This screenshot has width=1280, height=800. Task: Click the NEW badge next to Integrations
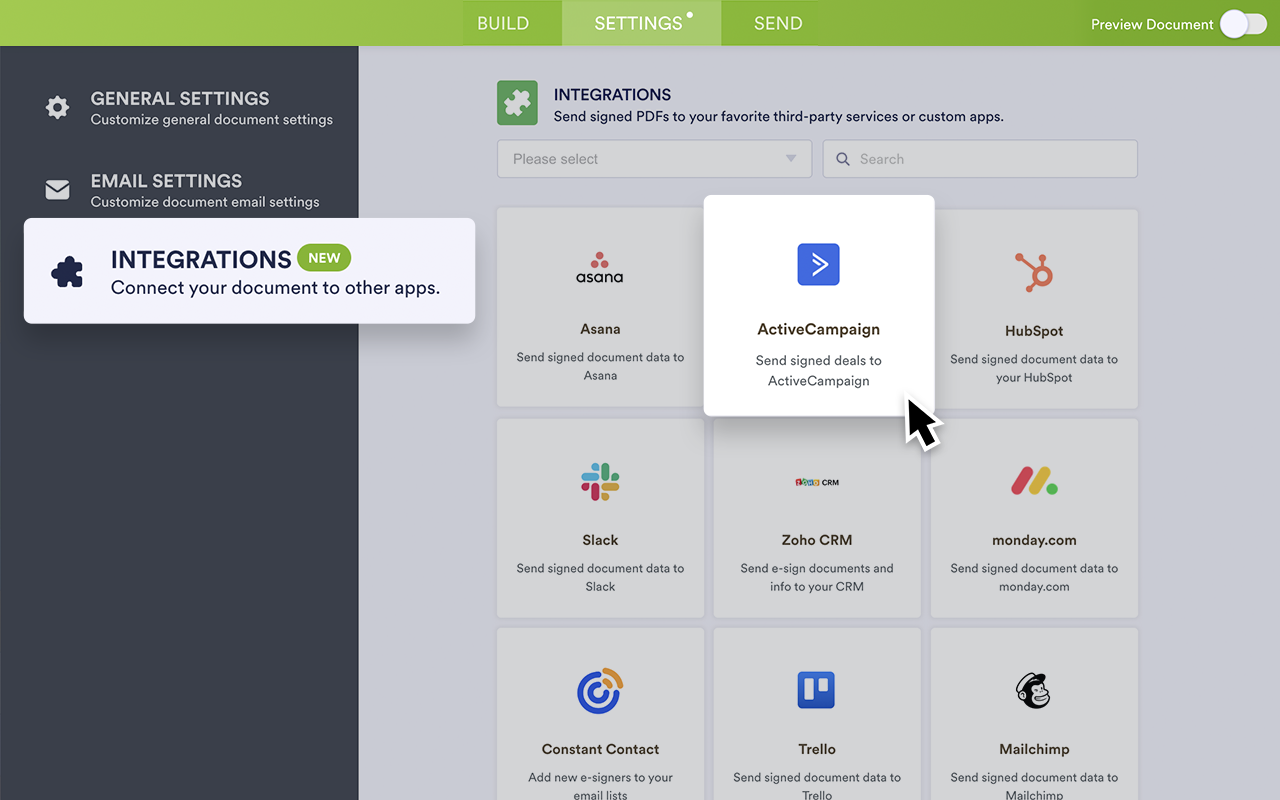(x=324, y=257)
